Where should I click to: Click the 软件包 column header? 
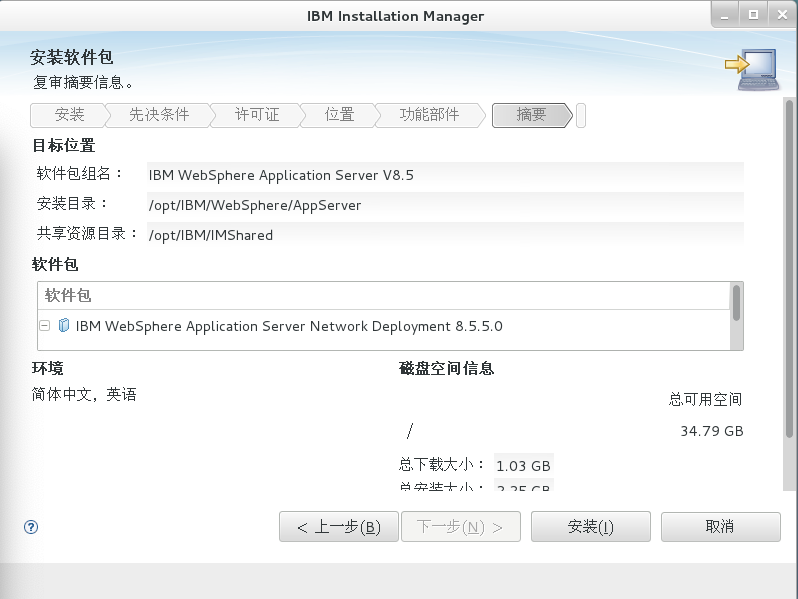coord(384,296)
